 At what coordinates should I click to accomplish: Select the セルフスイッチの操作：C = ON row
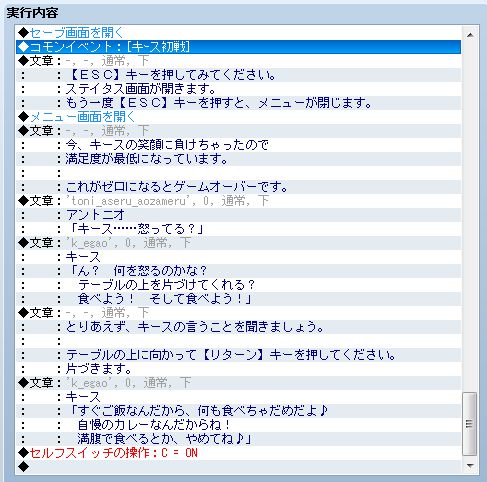[x=238, y=453]
